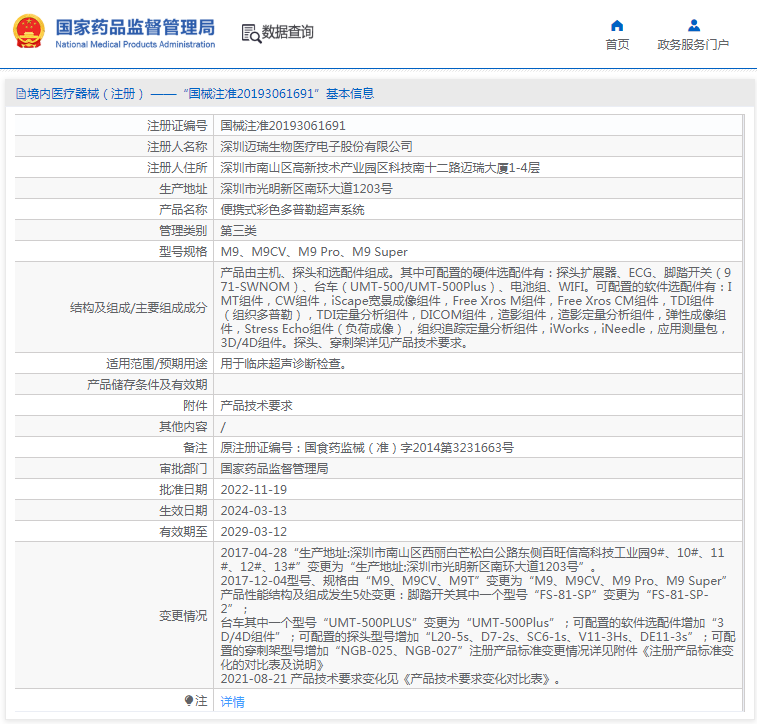Click registration number 国械注准20193061691 cell
Screen dimensions: 757x724
point(283,126)
